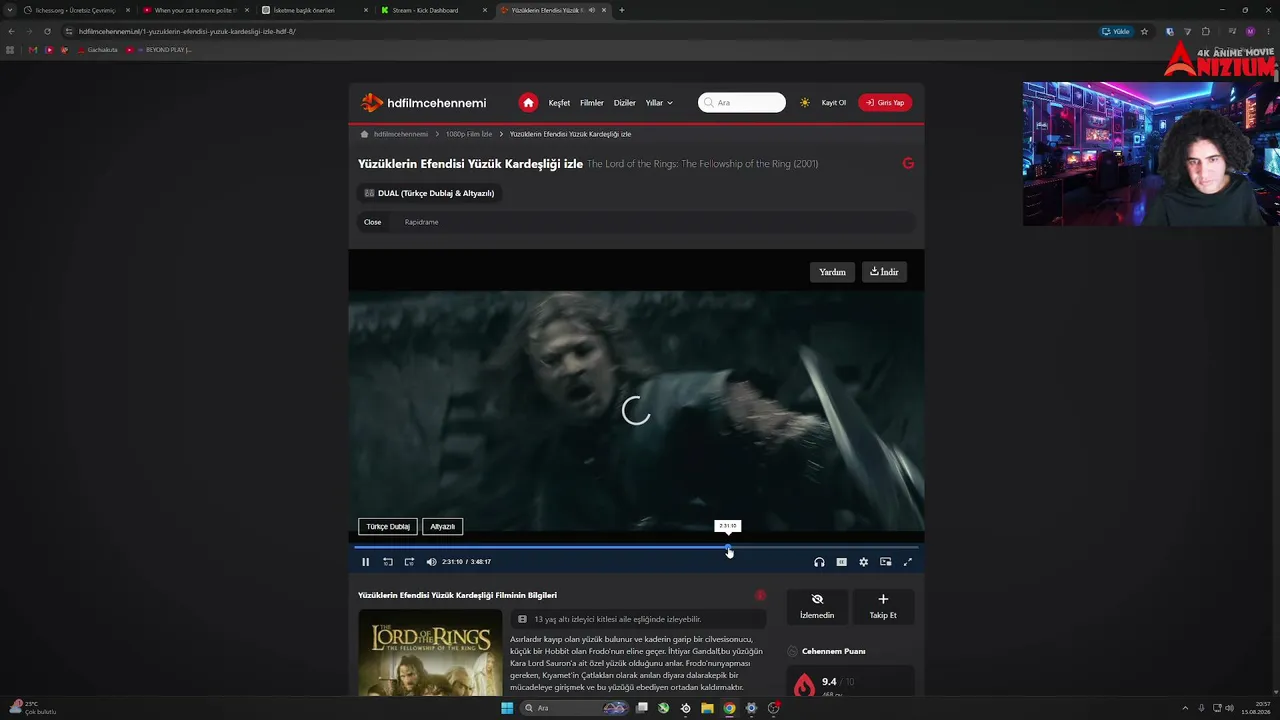Click the red report flag icon
Screen dimensions: 1280x720
(760, 595)
